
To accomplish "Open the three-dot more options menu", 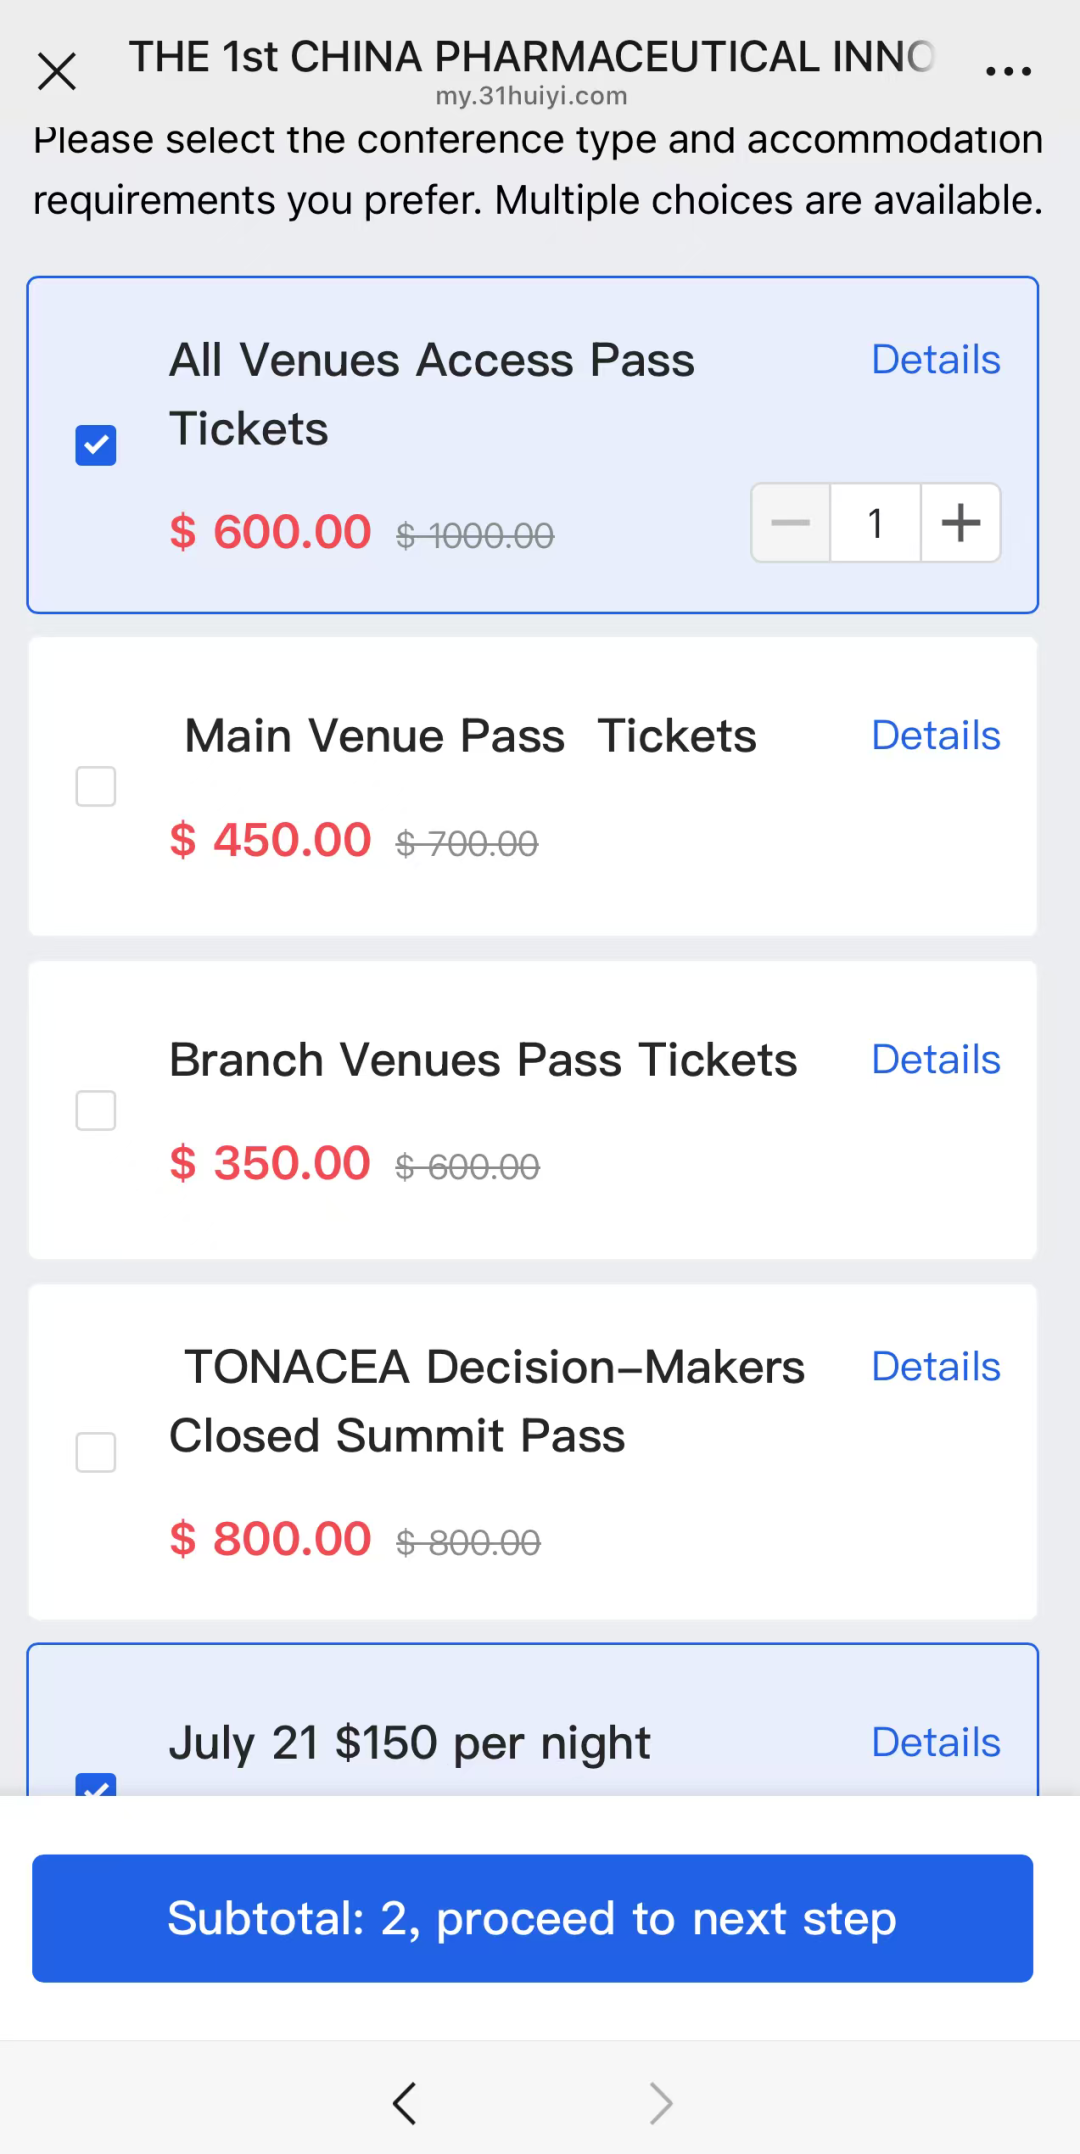I will (x=1008, y=71).
